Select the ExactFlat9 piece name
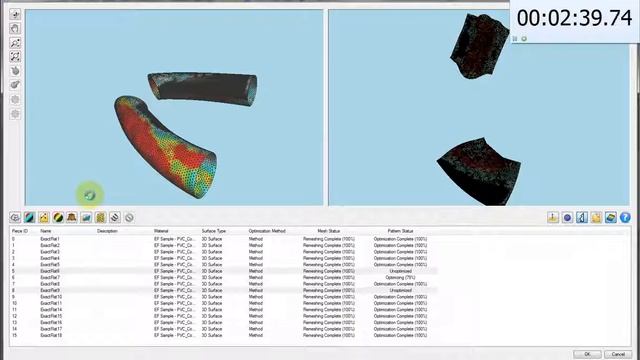This screenshot has height=360, width=640. [x=50, y=290]
